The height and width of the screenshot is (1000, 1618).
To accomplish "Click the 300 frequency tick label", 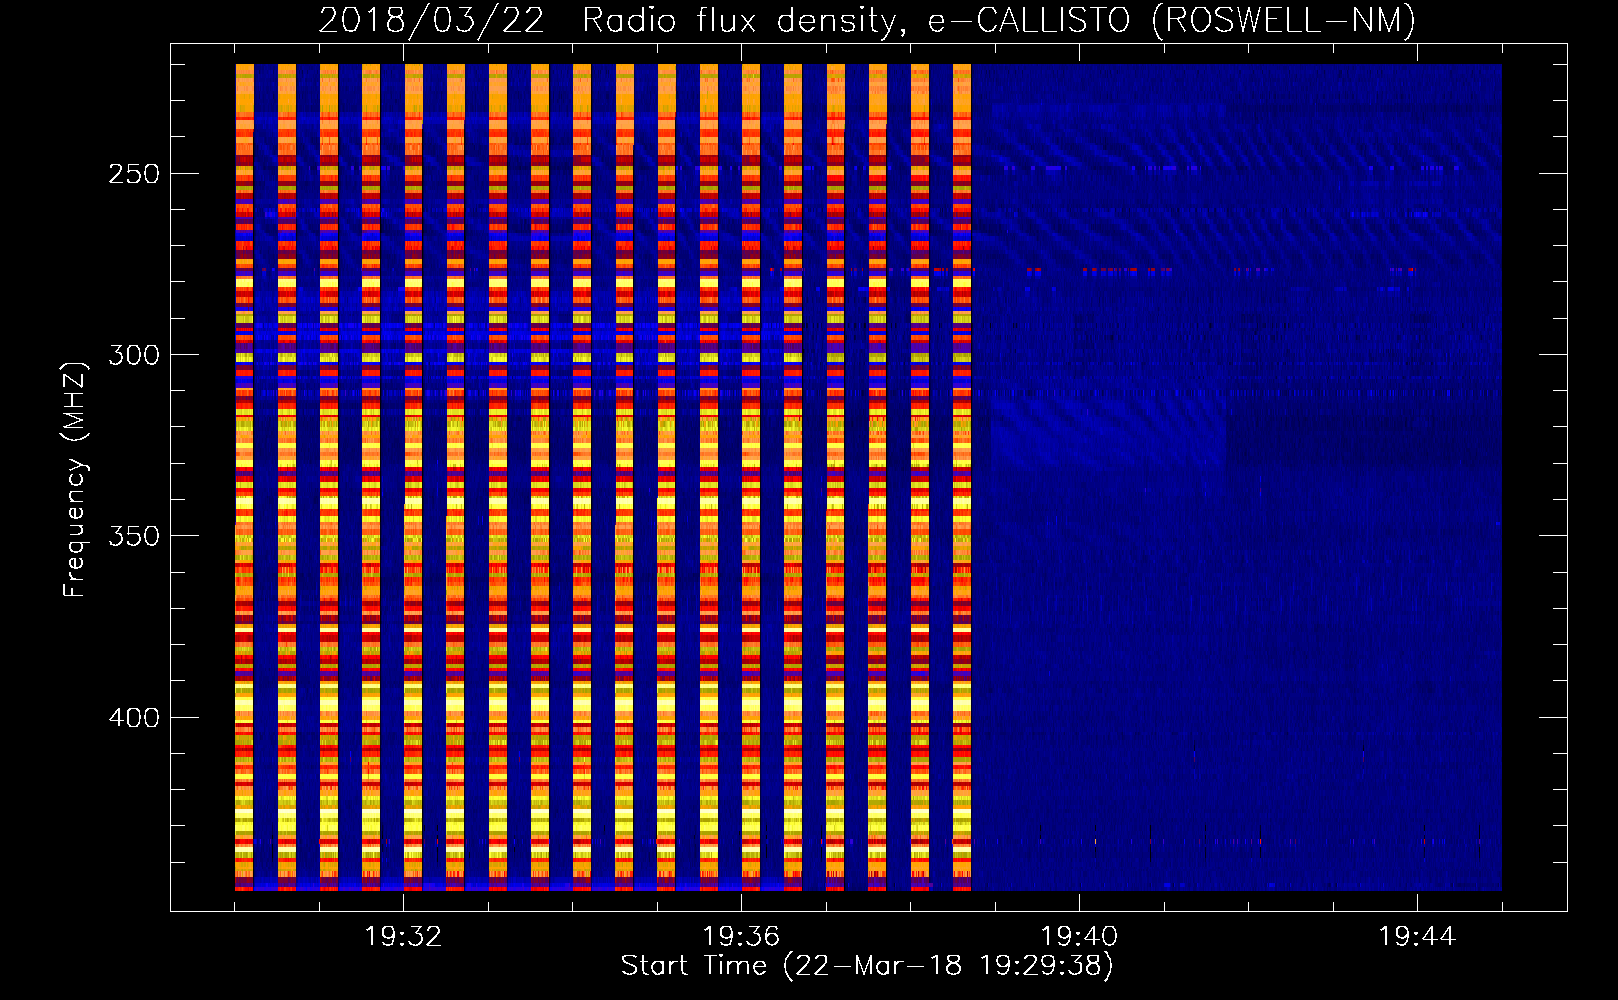I will pyautogui.click(x=134, y=355).
